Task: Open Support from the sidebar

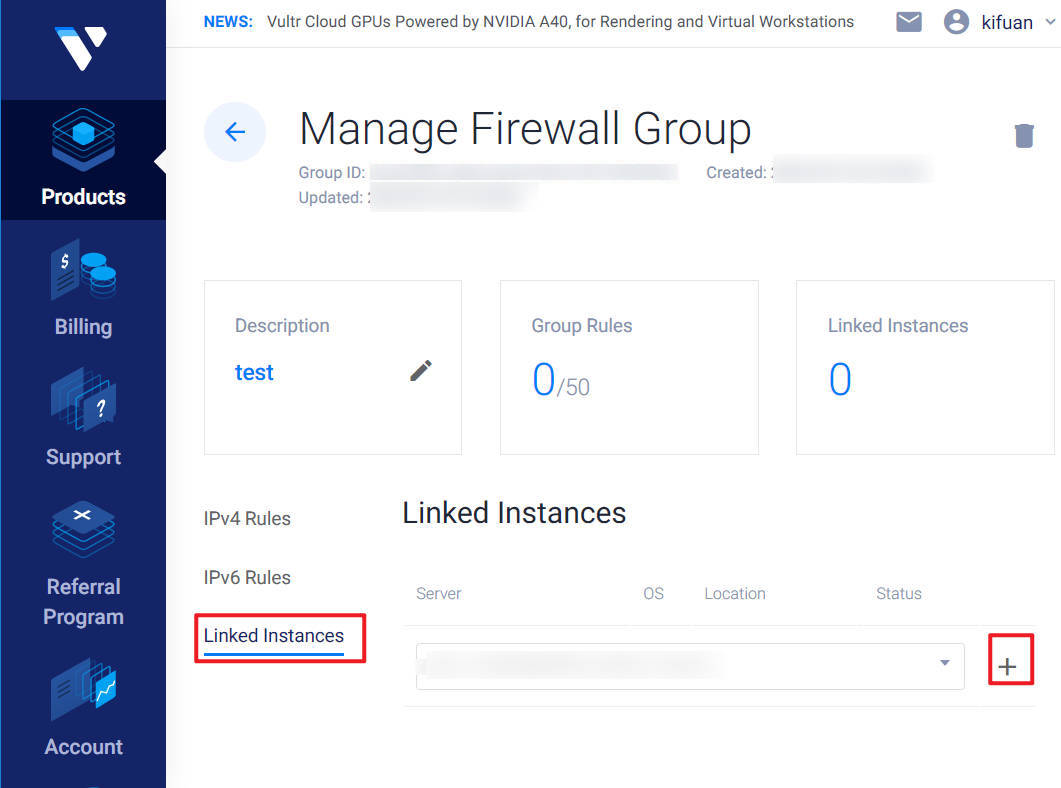Action: point(83,400)
